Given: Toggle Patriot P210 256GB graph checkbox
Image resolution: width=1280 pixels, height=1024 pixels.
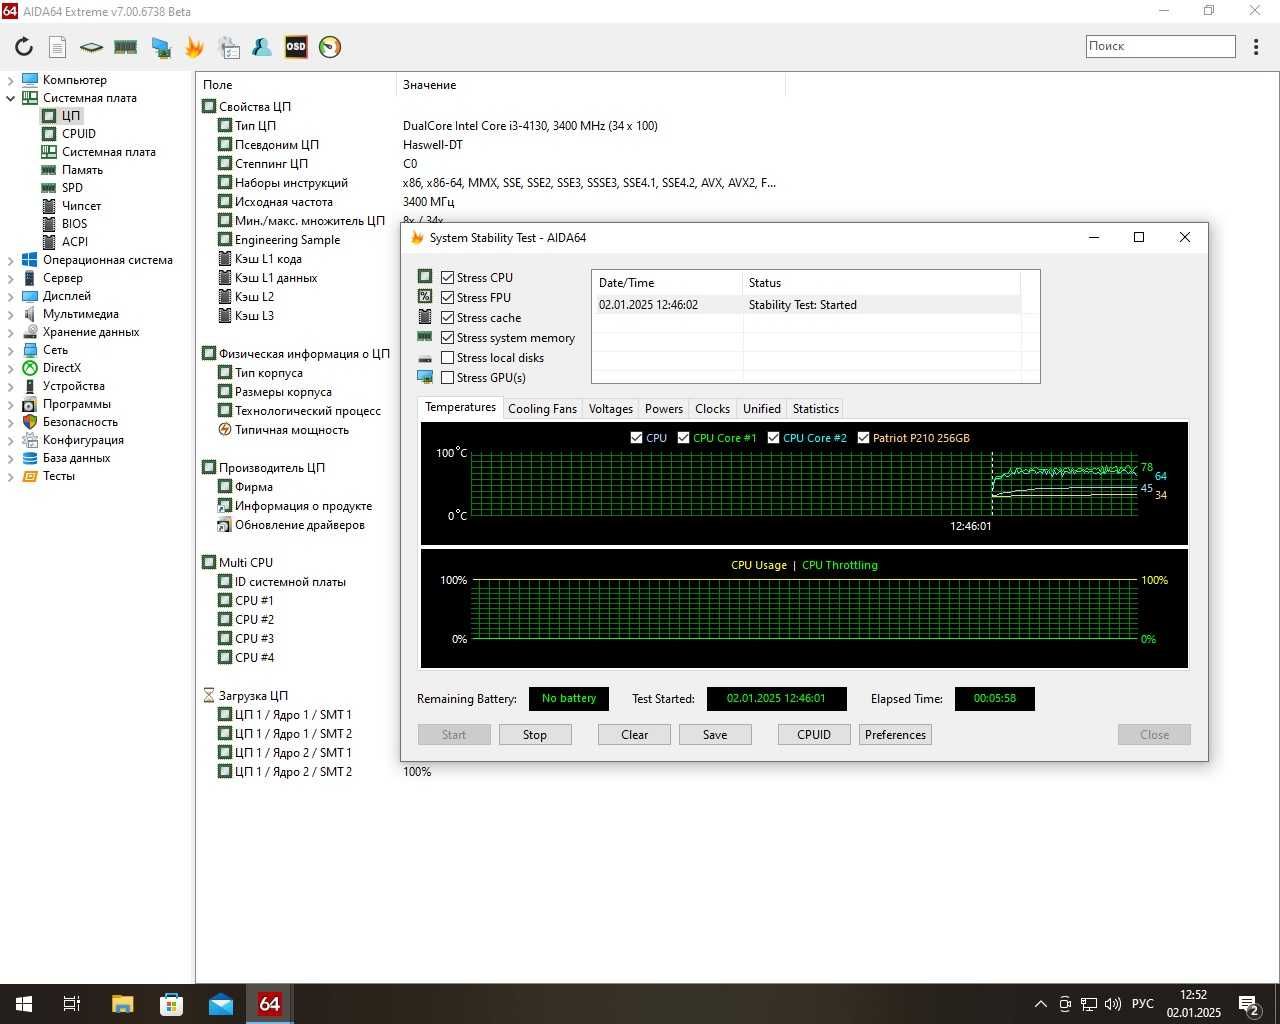Looking at the screenshot, I should pos(864,437).
